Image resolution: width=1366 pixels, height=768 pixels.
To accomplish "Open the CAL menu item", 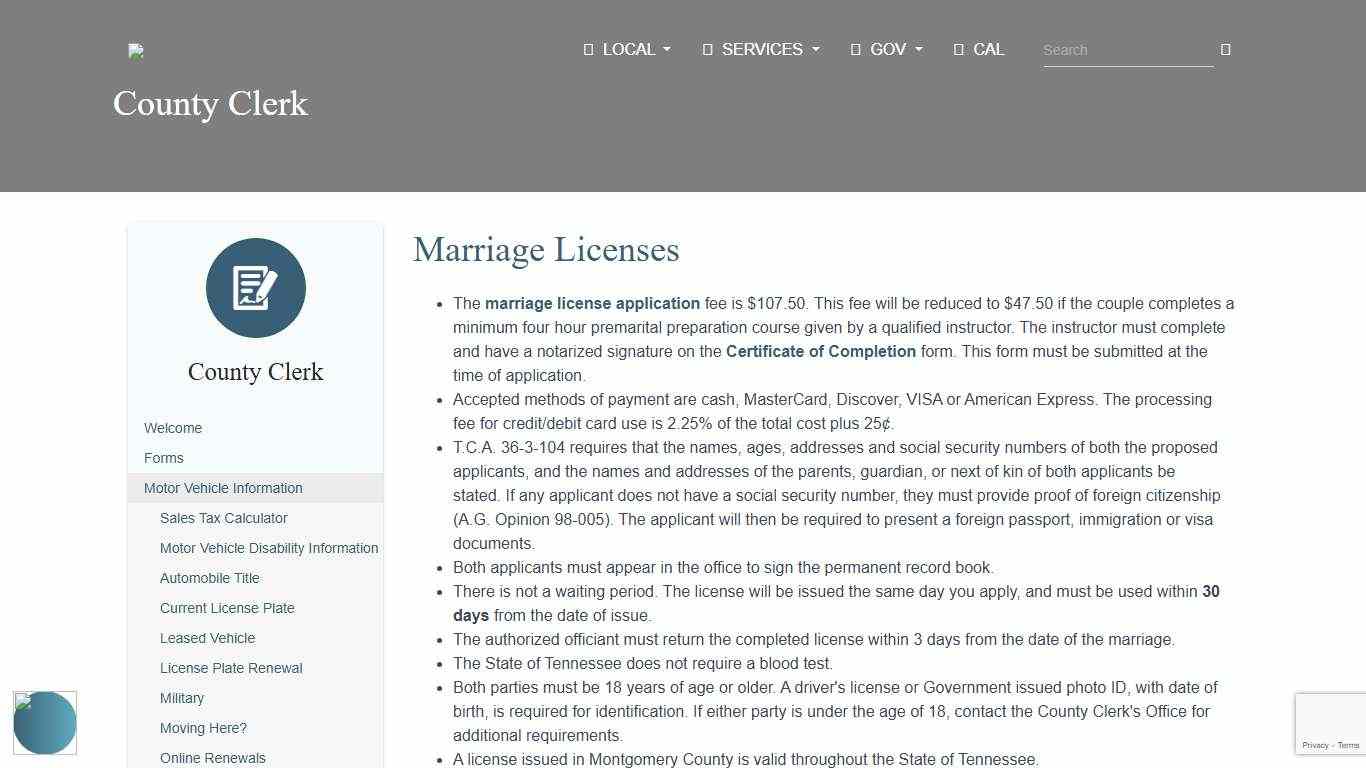I will [x=979, y=49].
